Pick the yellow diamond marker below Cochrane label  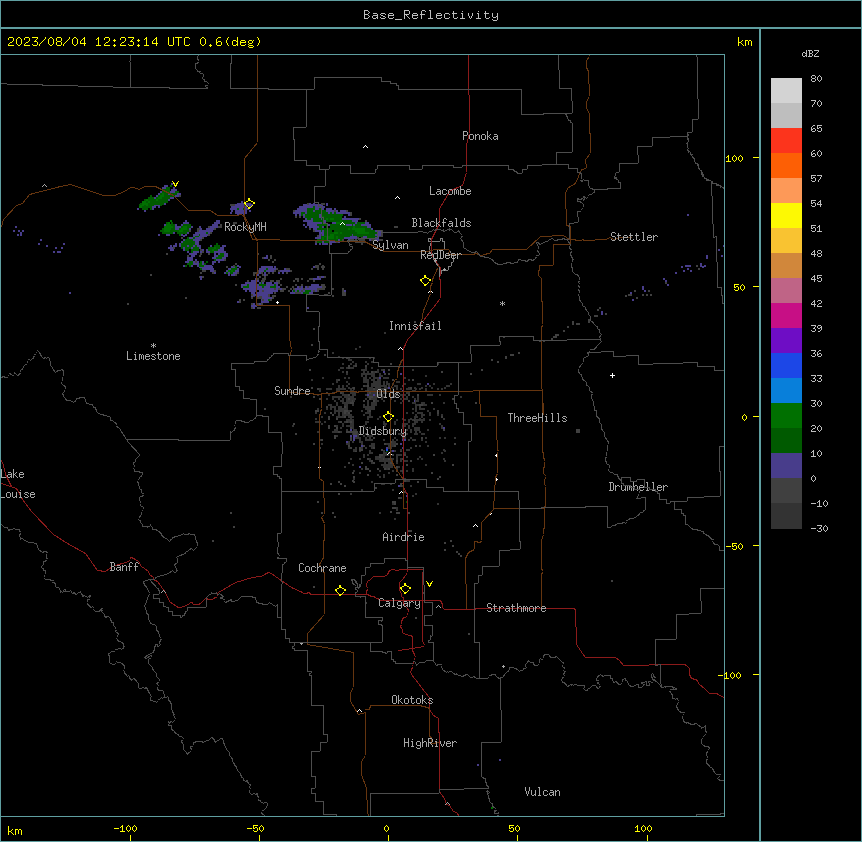pos(340,590)
